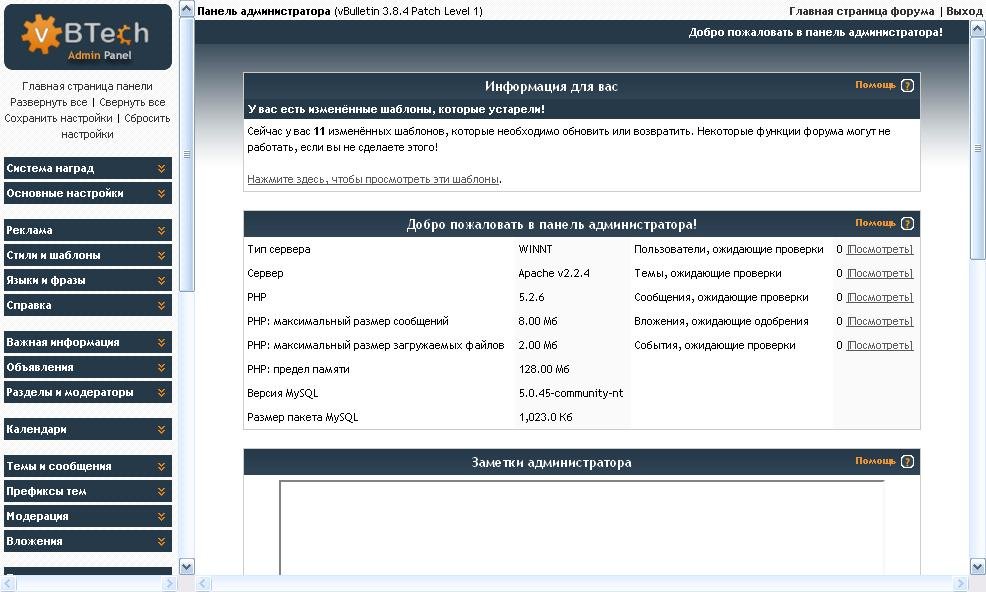Click link to view outdated templates
986x592 pixels.
point(373,179)
